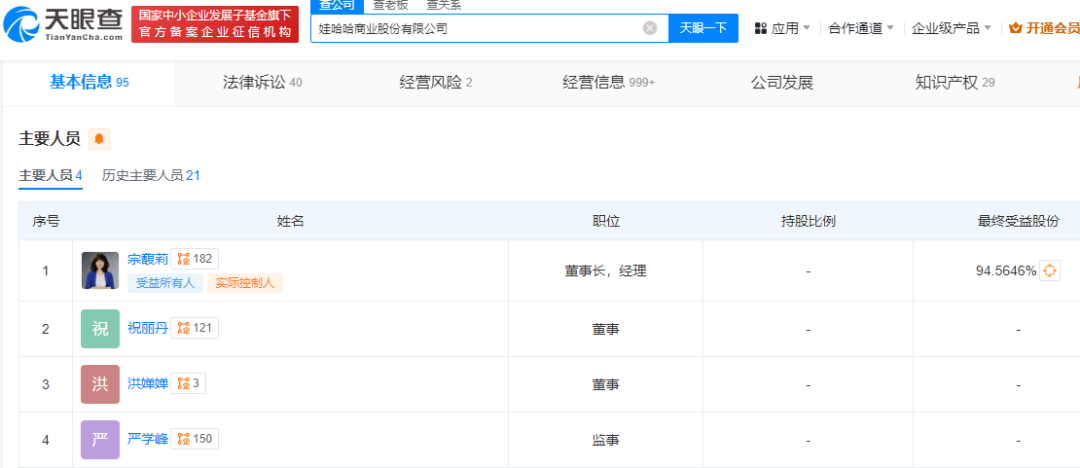Expand the 企业级产品 dropdown

click(951, 28)
